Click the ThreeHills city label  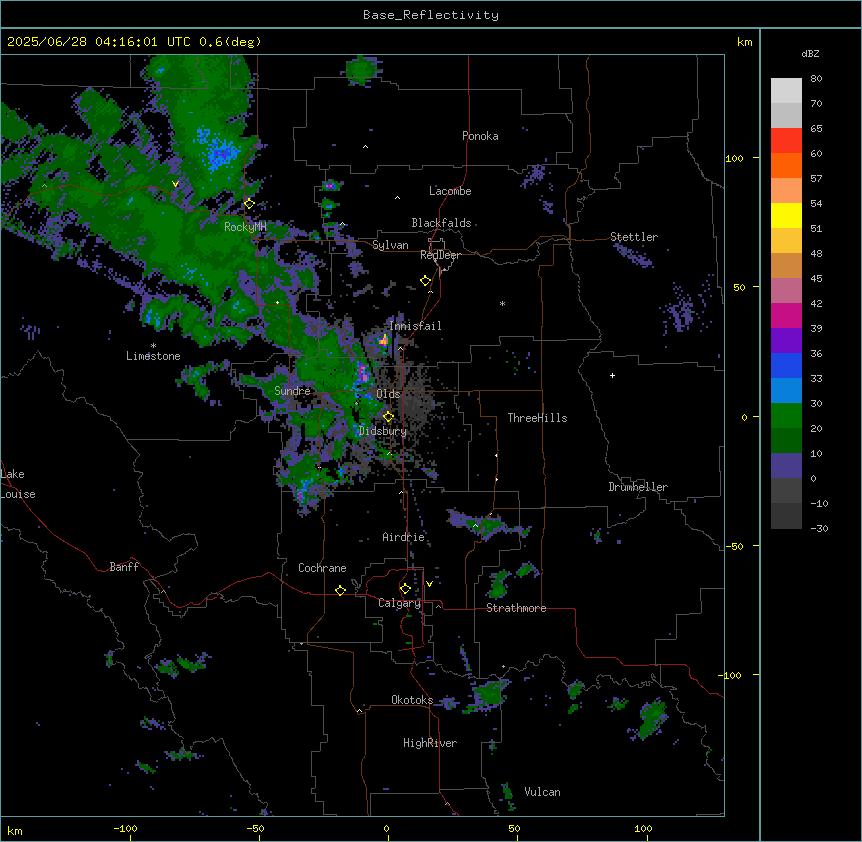pos(537,418)
